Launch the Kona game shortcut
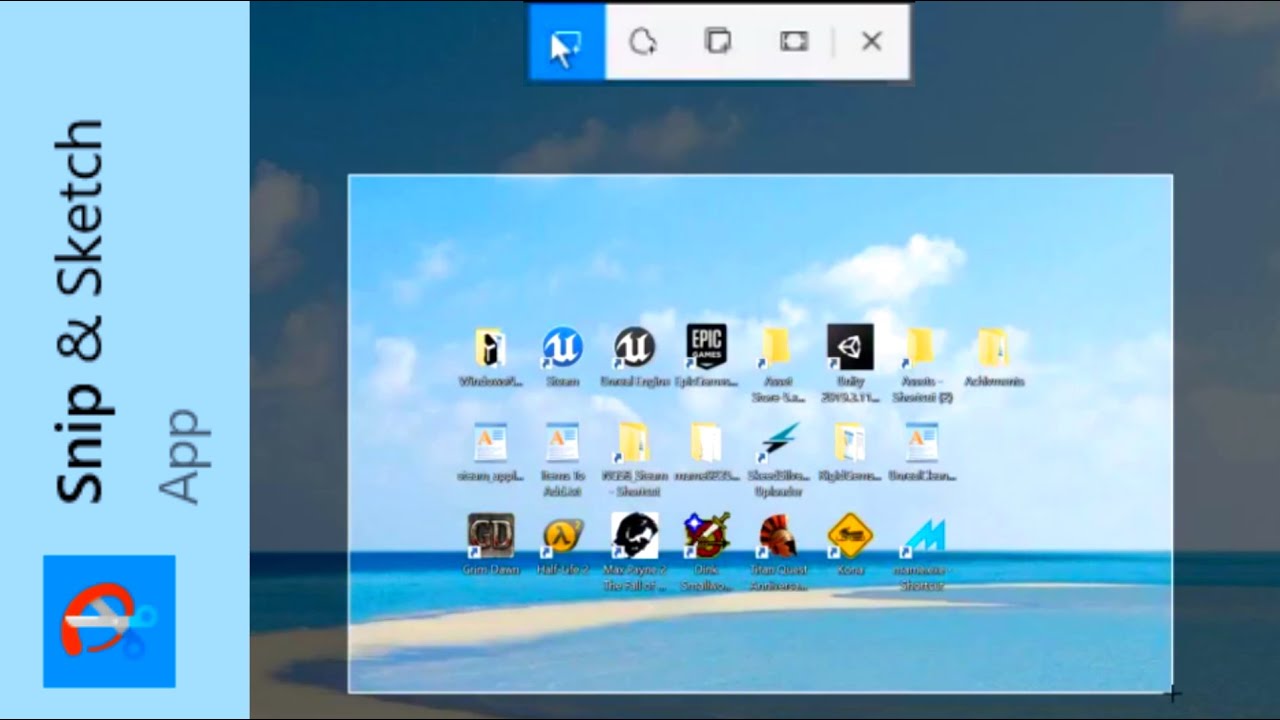This screenshot has height=720, width=1280. pyautogui.click(x=850, y=544)
